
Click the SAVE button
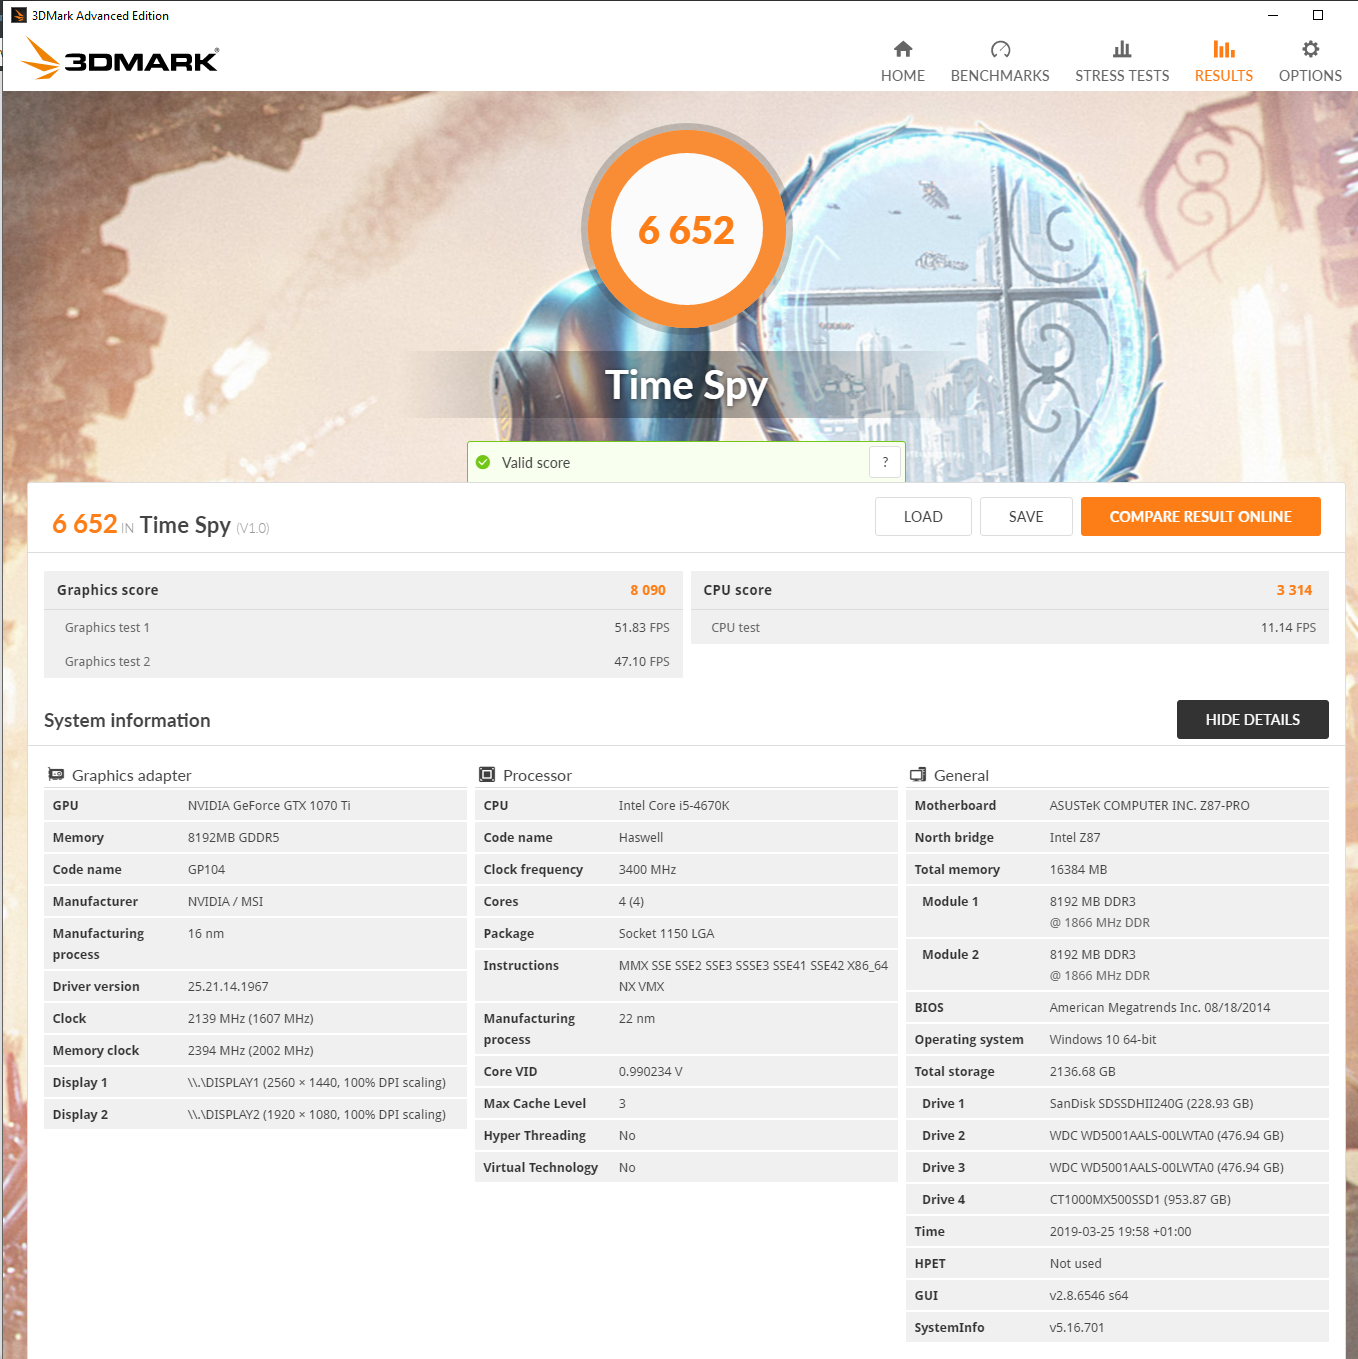(1026, 516)
